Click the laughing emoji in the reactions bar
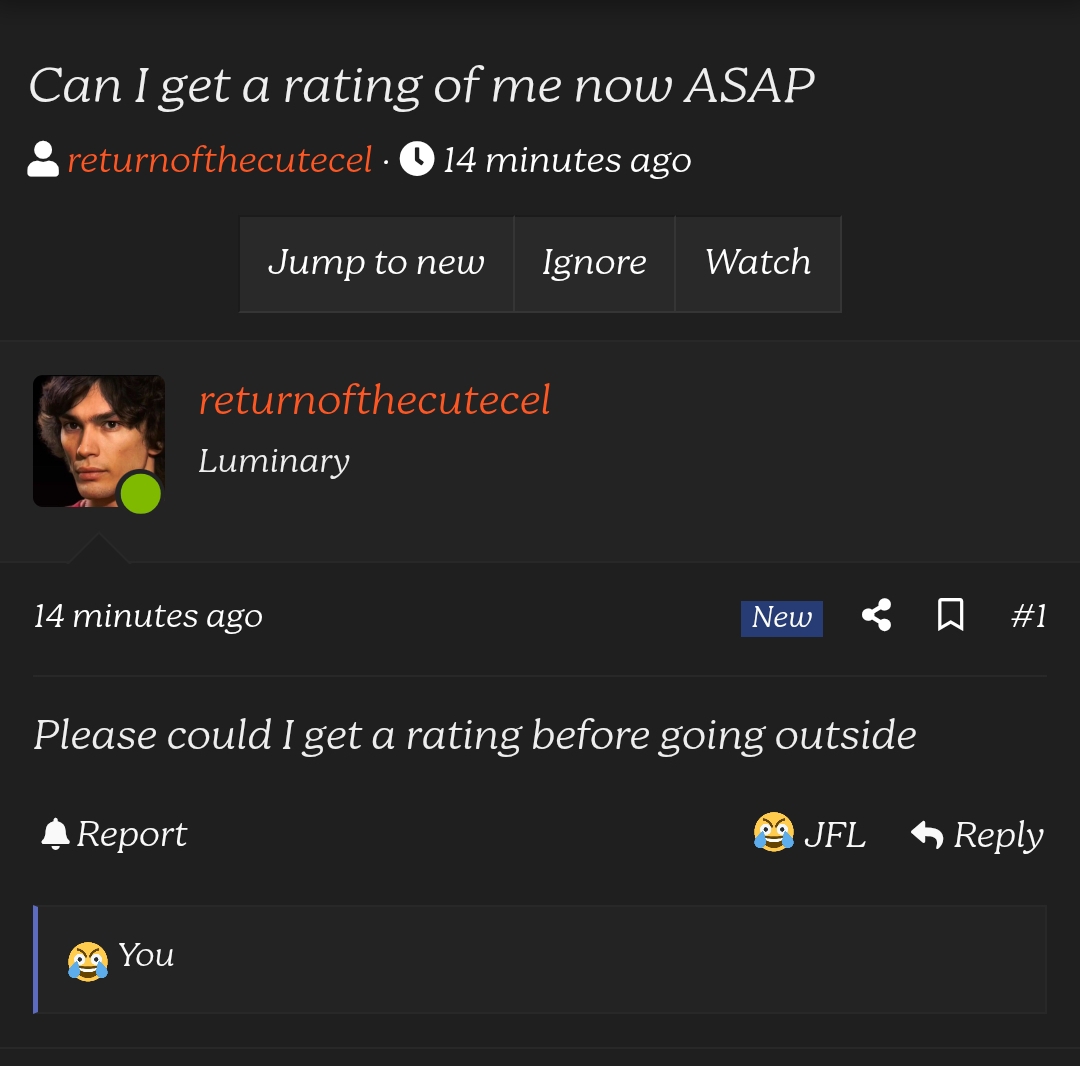This screenshot has width=1080, height=1066. pyautogui.click(x=88, y=961)
